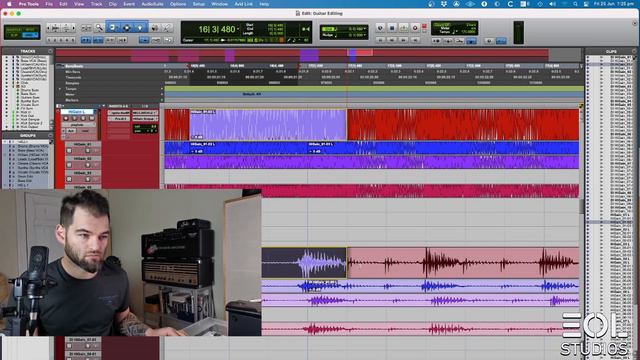Image resolution: width=640 pixels, height=360 pixels.
Task: Click the HiGain L track pan value field
Action: (145, 131)
